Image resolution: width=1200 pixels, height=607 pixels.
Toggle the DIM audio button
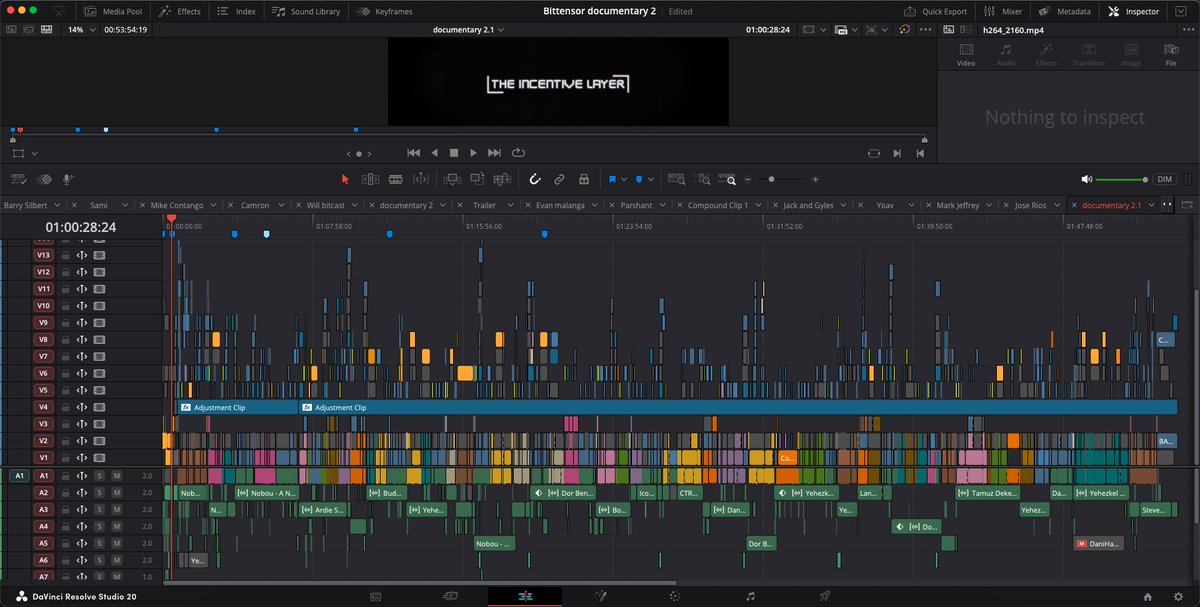(1164, 179)
